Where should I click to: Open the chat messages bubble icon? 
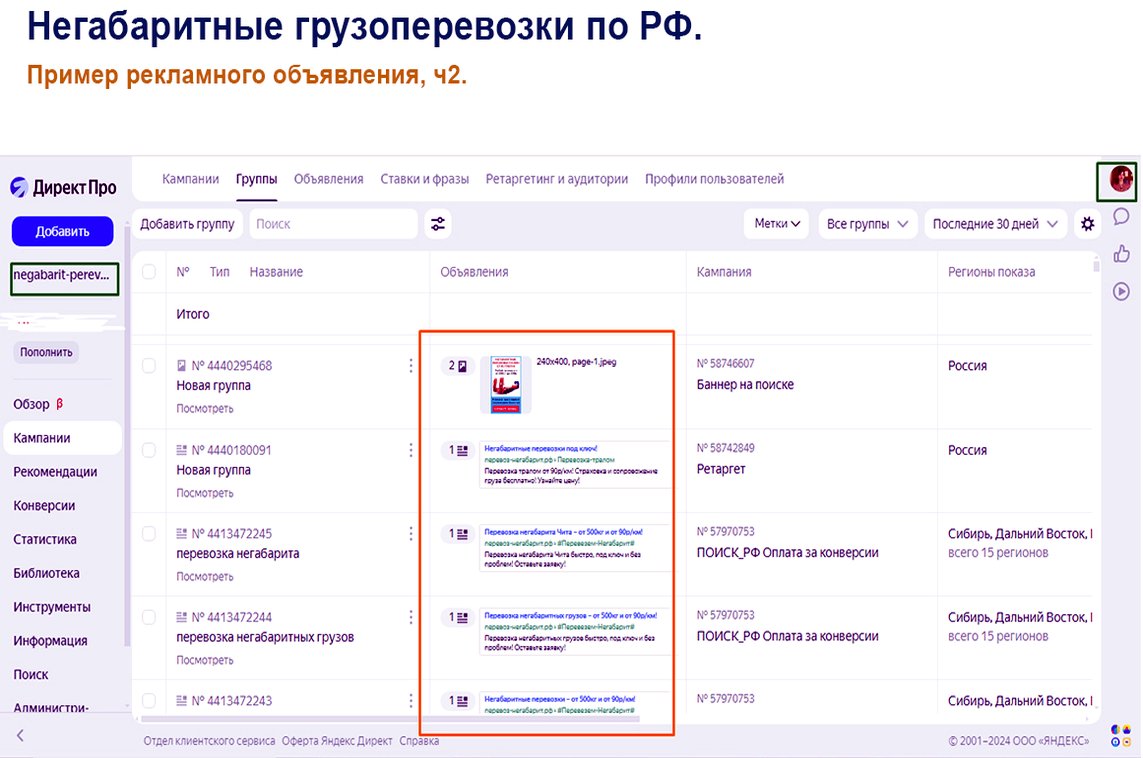click(x=1121, y=216)
